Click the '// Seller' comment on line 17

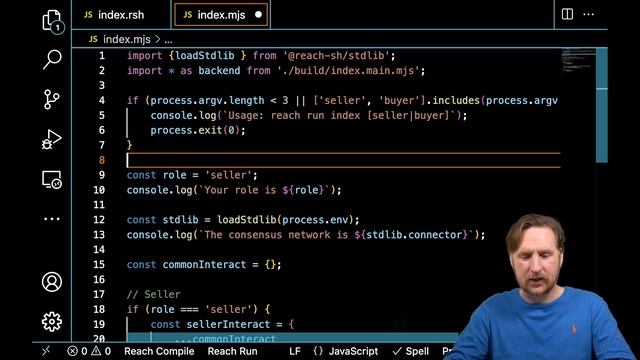point(153,295)
